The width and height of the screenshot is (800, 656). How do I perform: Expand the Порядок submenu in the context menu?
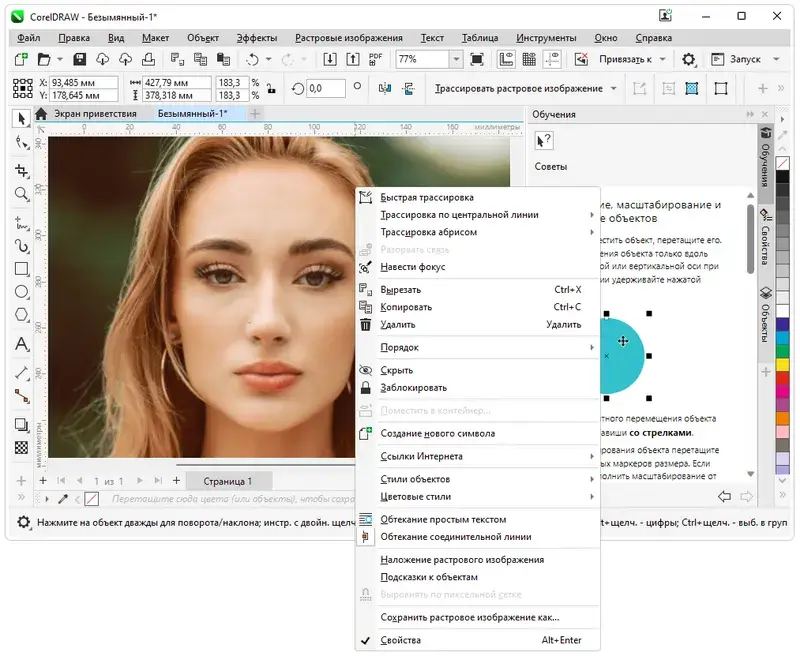click(418, 347)
